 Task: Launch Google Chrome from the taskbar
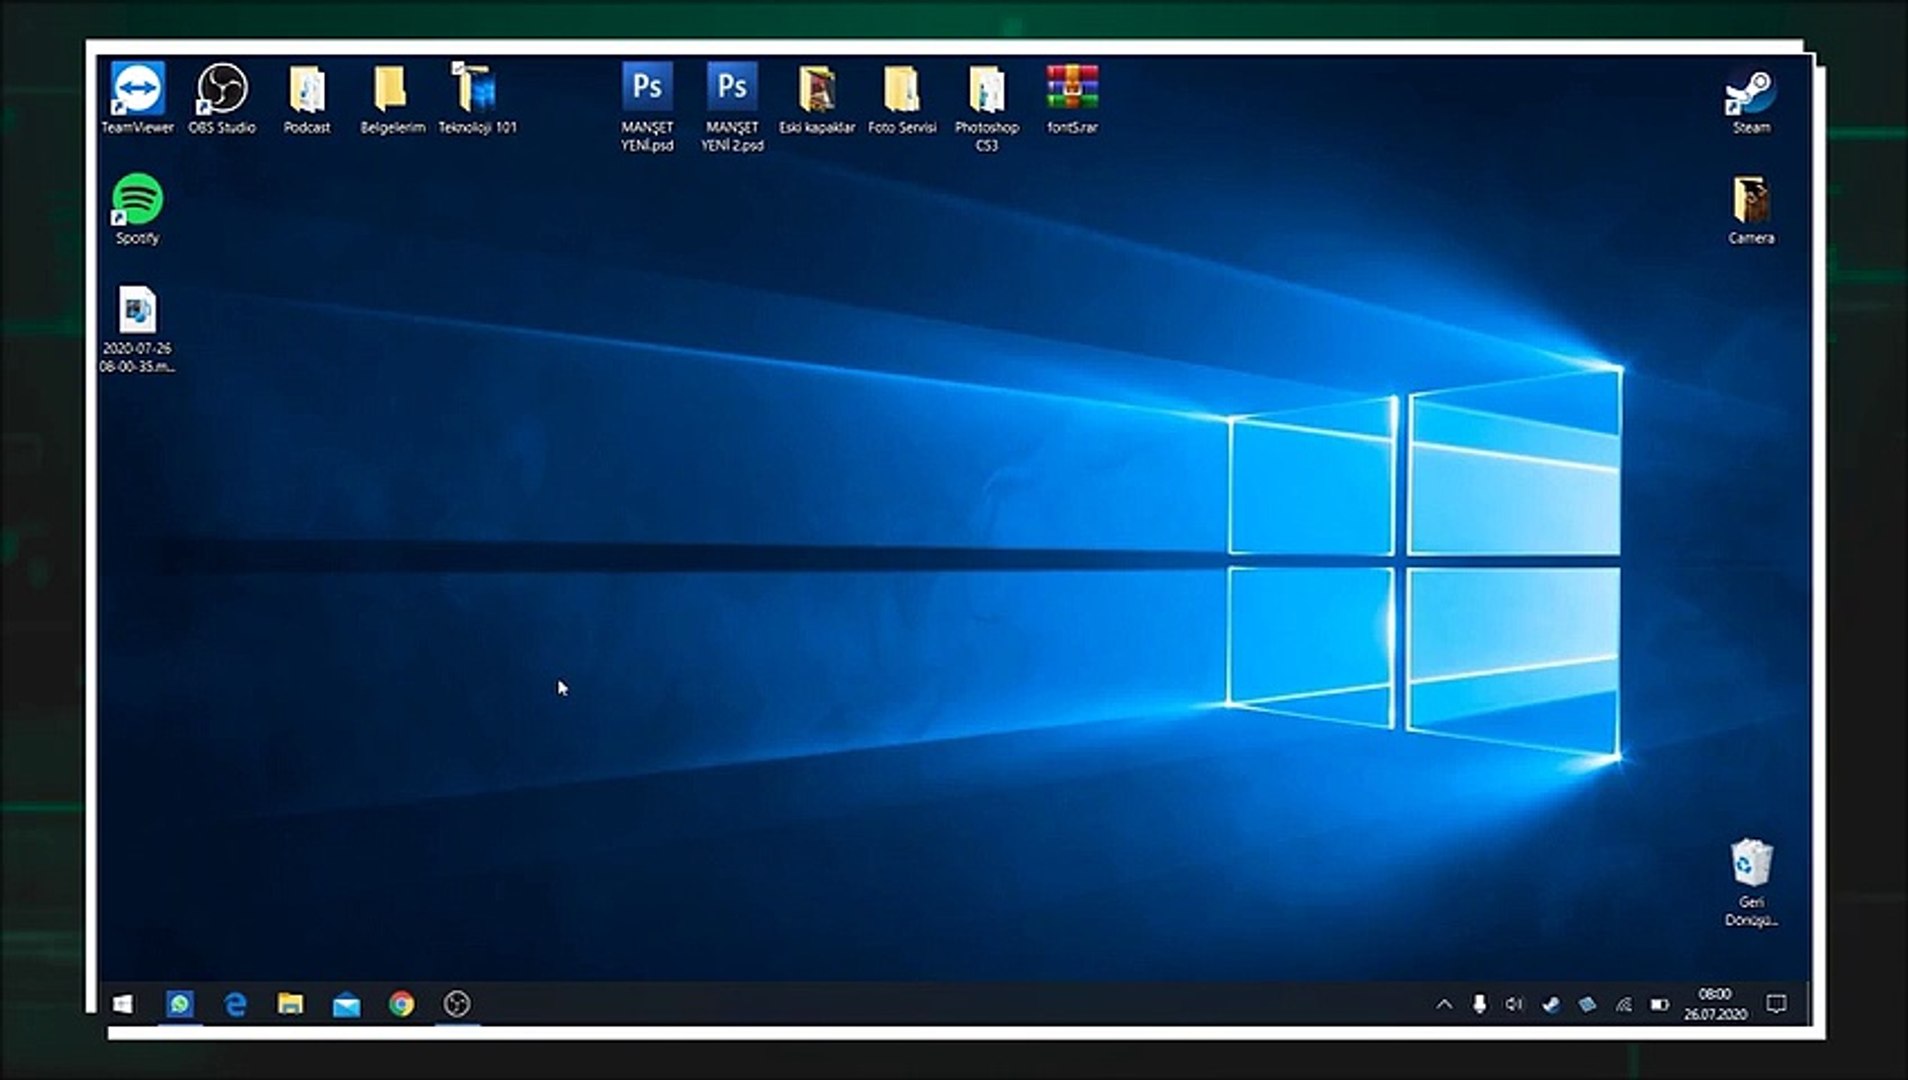coord(402,1004)
